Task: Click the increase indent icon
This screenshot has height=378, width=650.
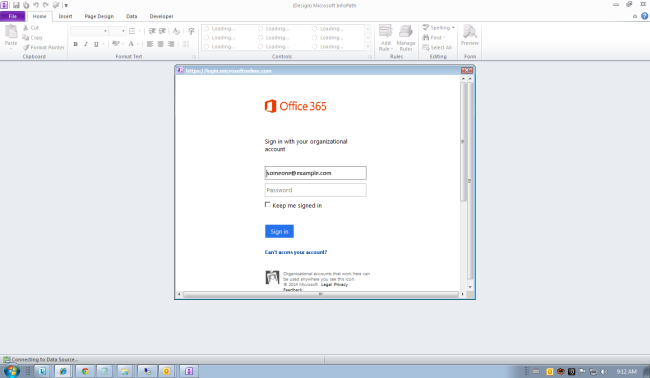Action: (162, 31)
